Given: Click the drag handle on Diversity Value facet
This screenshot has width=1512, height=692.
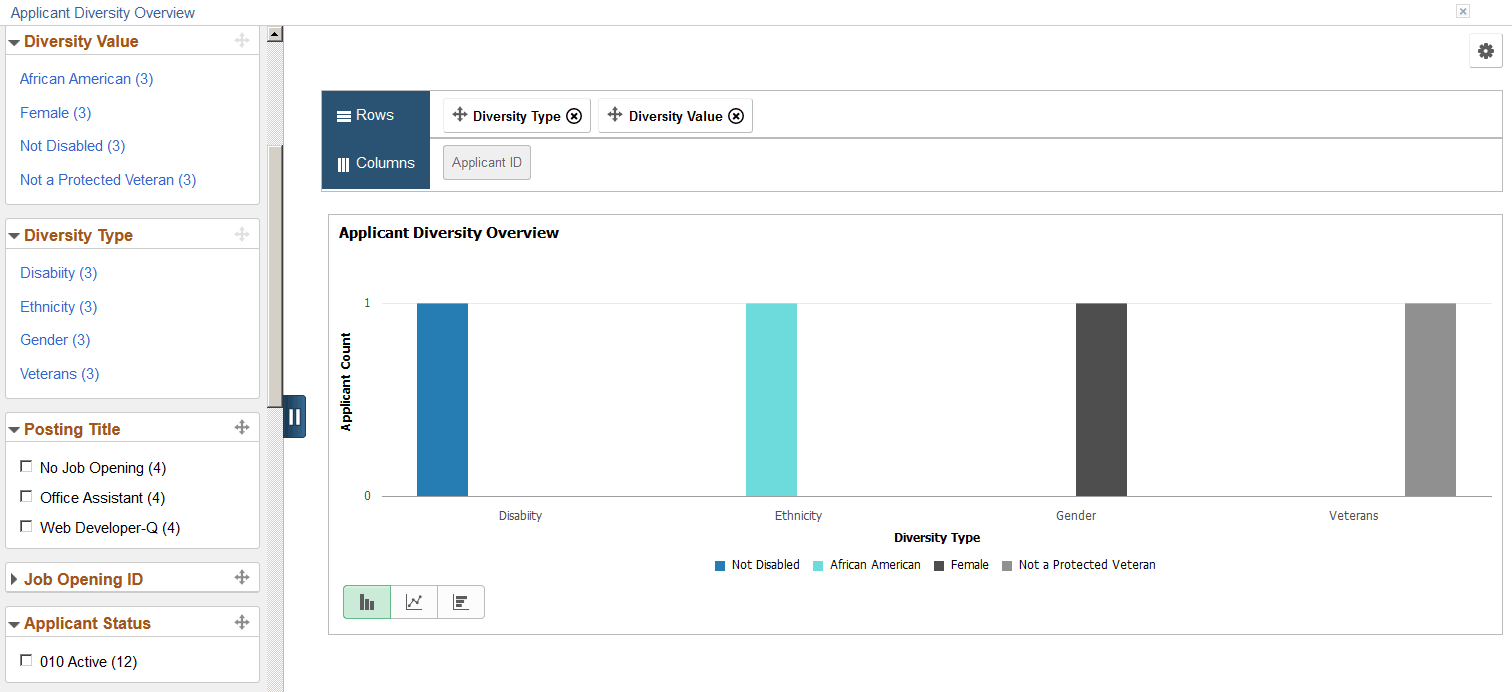Looking at the screenshot, I should point(242,40).
